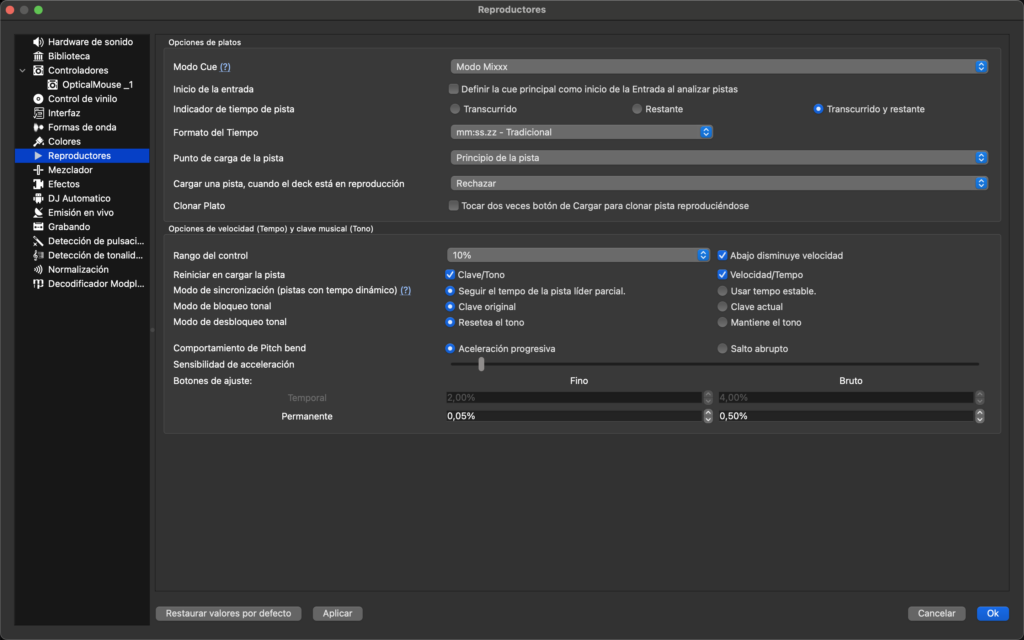Screen dimensions: 1024x640
Task: Open the Rango del control 10% dropdown
Action: 579,255
